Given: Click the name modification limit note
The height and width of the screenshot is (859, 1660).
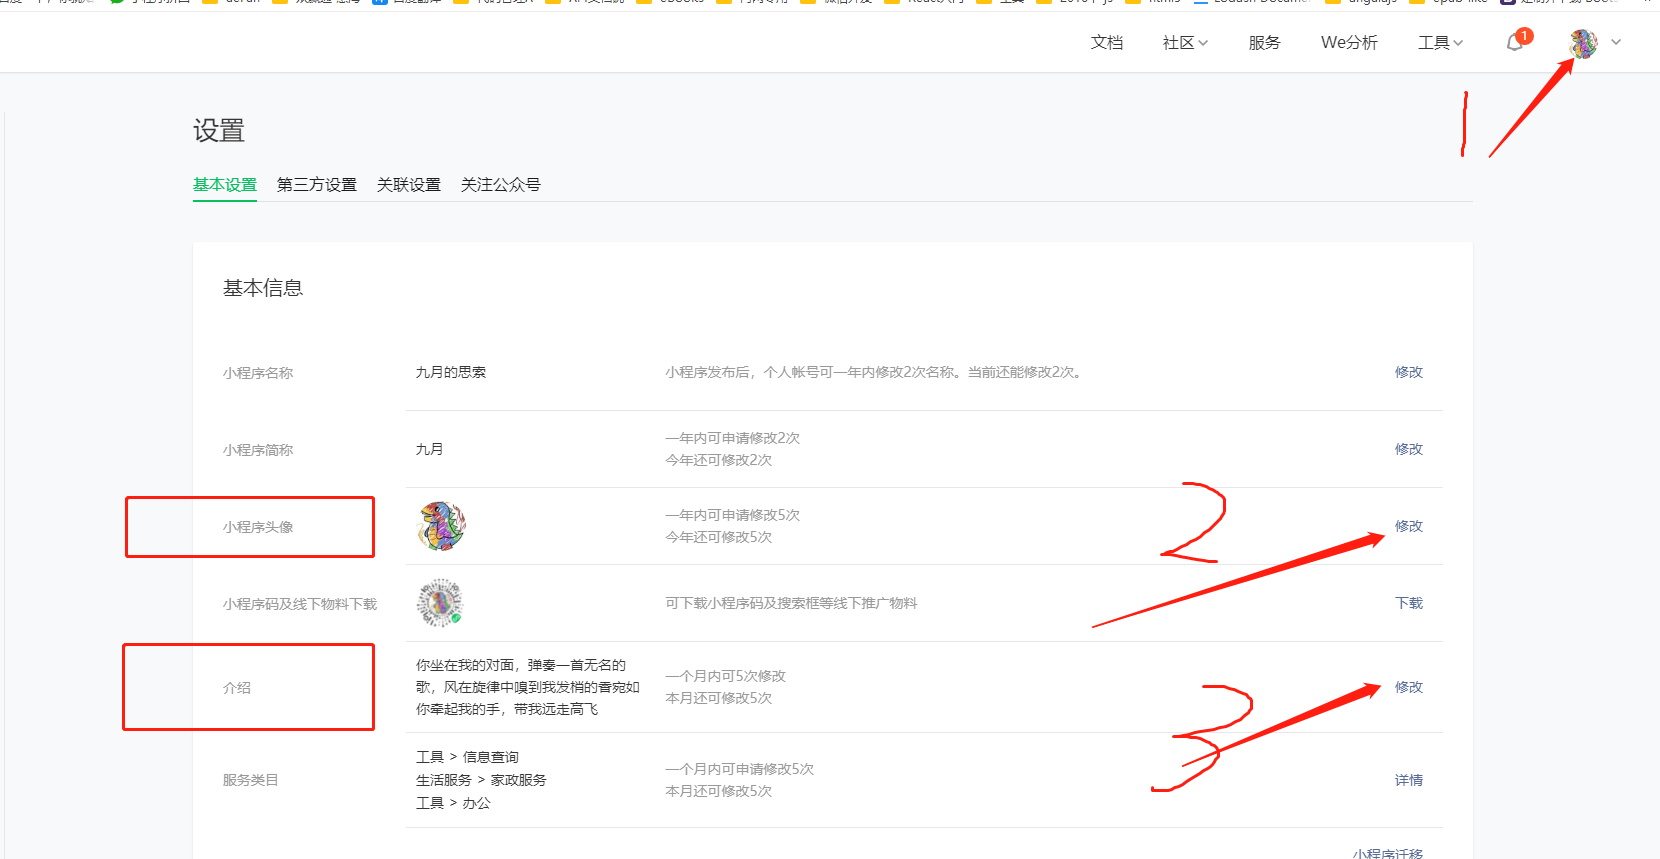Looking at the screenshot, I should click(x=875, y=372).
